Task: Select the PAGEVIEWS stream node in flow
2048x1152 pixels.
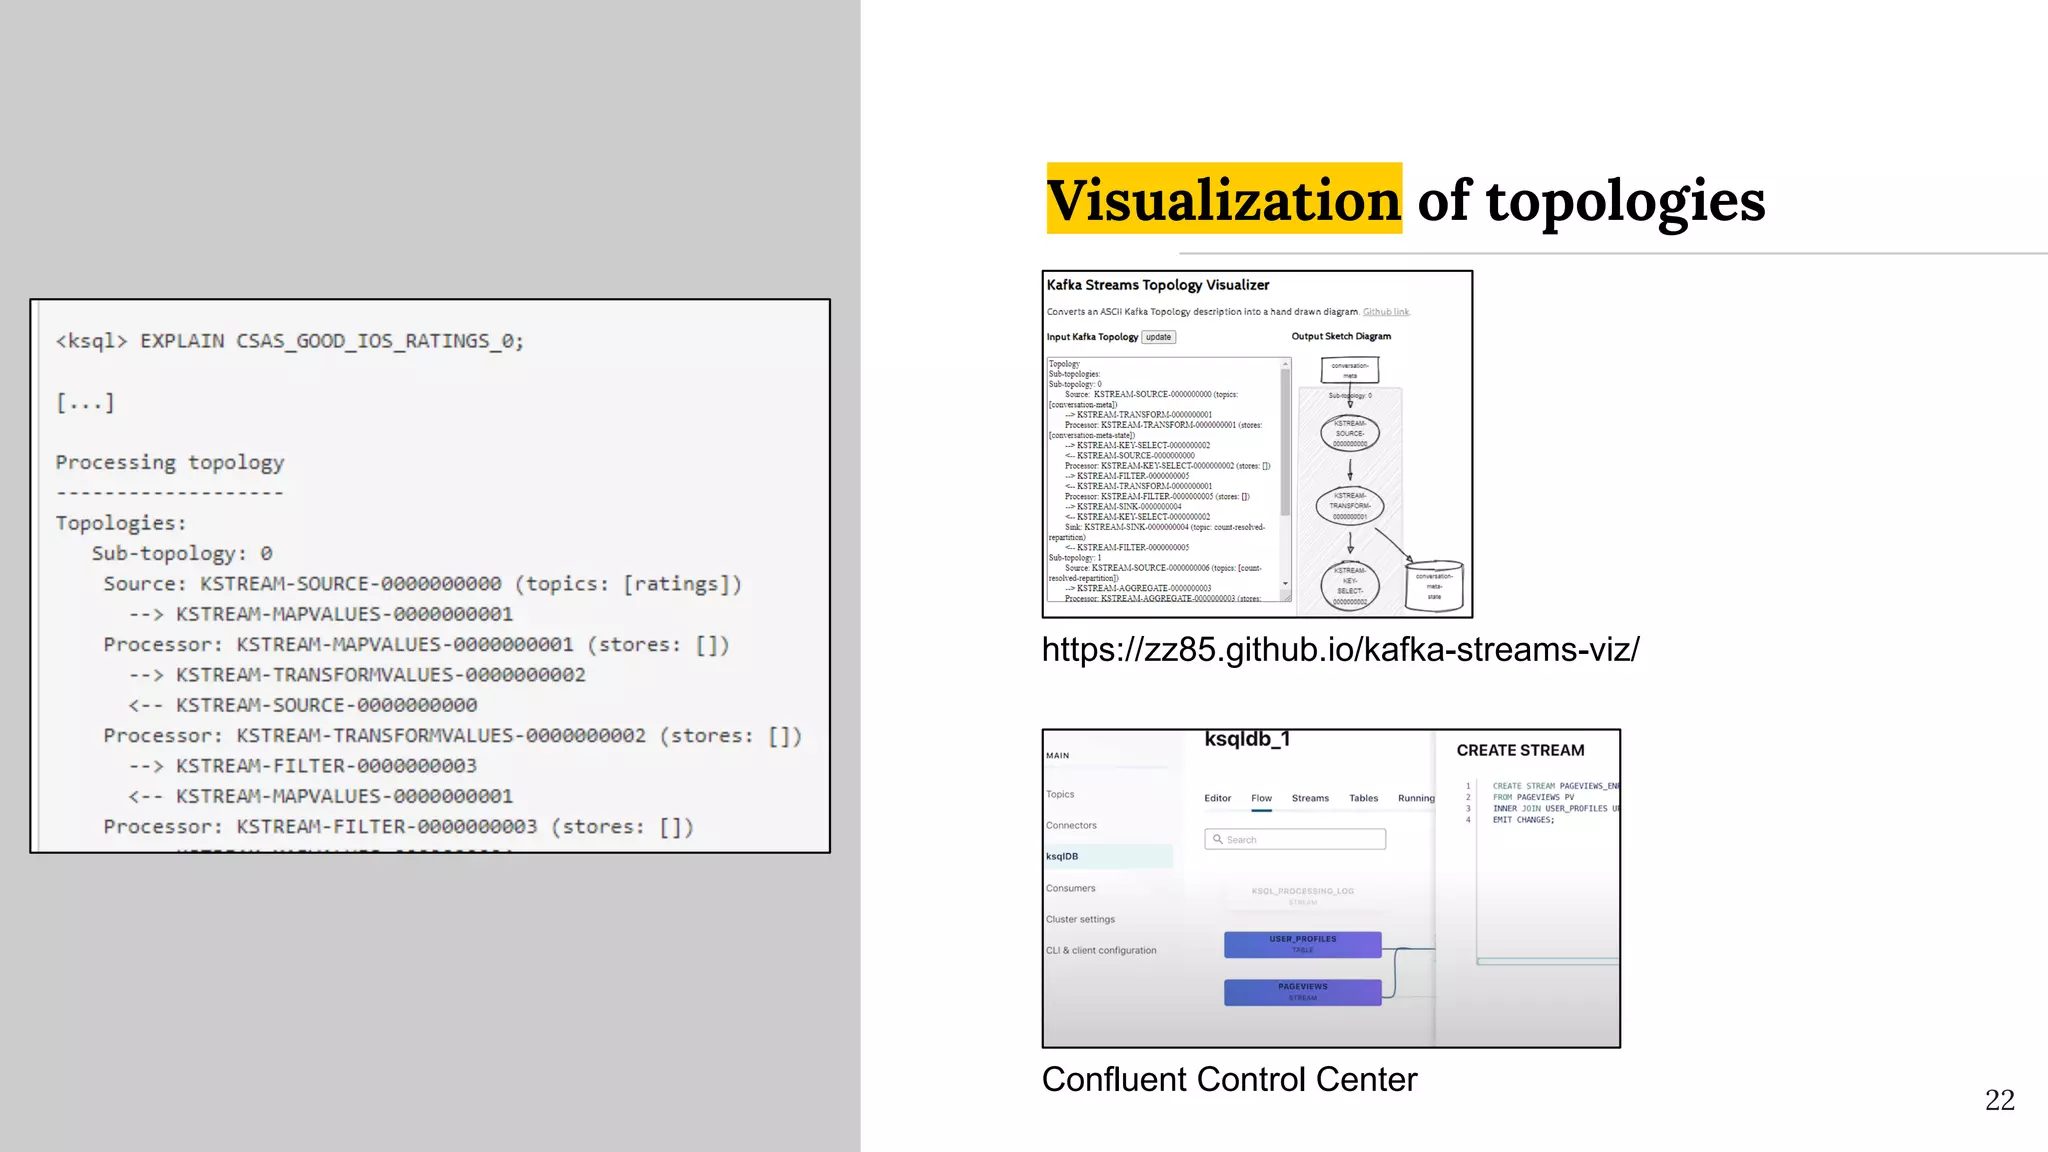Action: click(x=1302, y=992)
